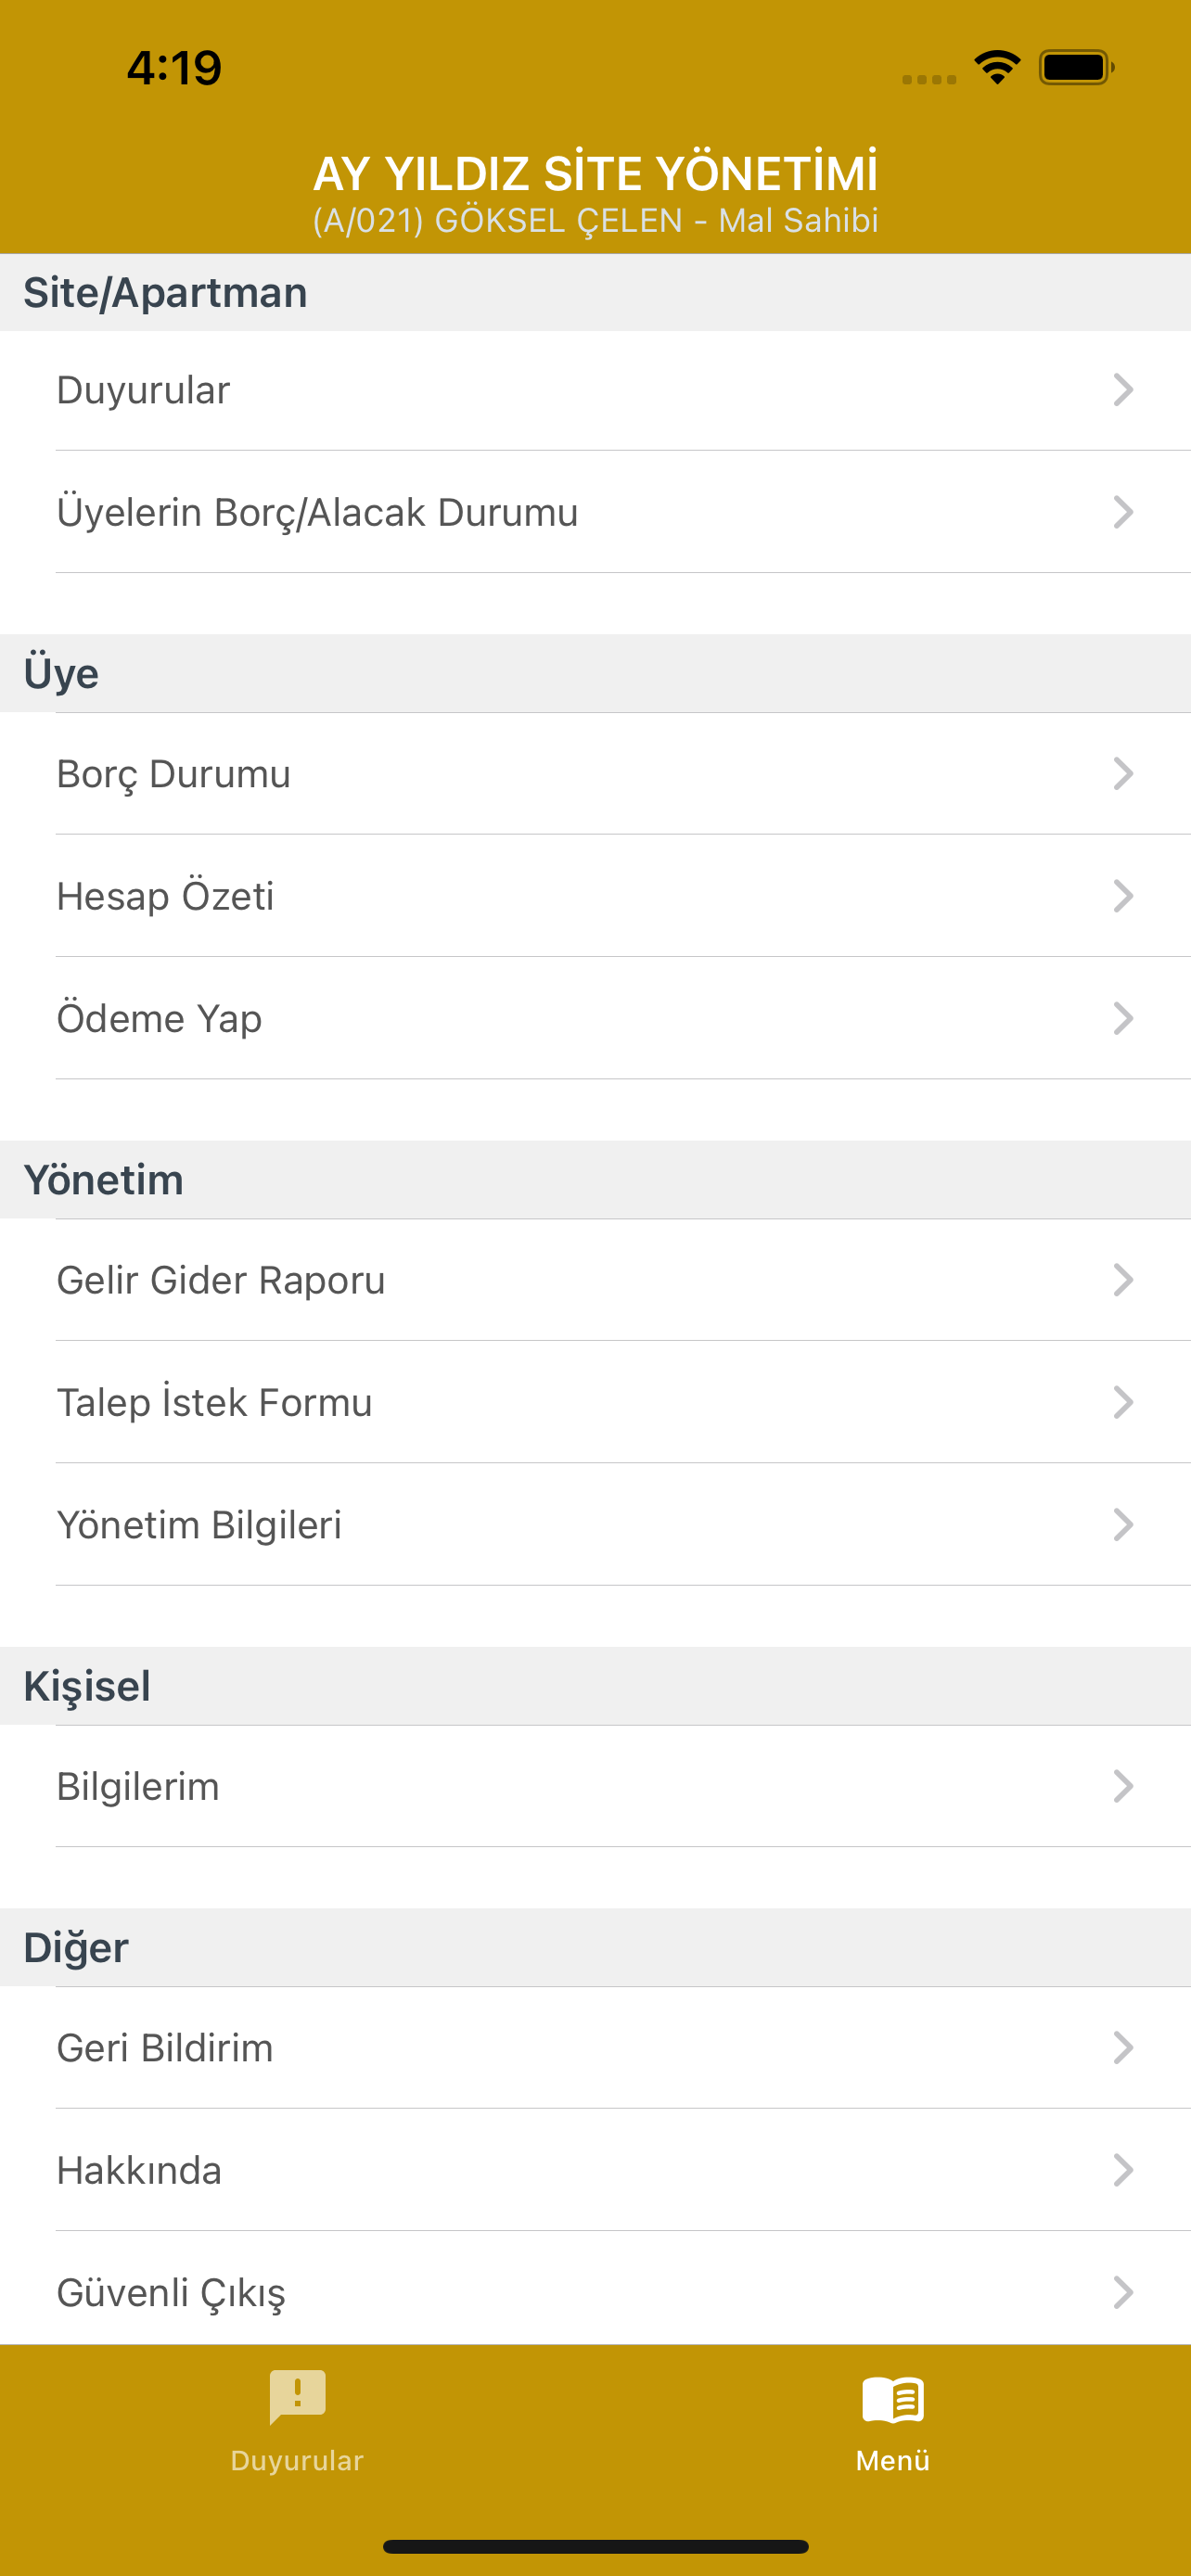Screen dimensions: 1191x2576
Task: Click chevron arrow beside Ödeme Yap
Action: coord(1123,1018)
